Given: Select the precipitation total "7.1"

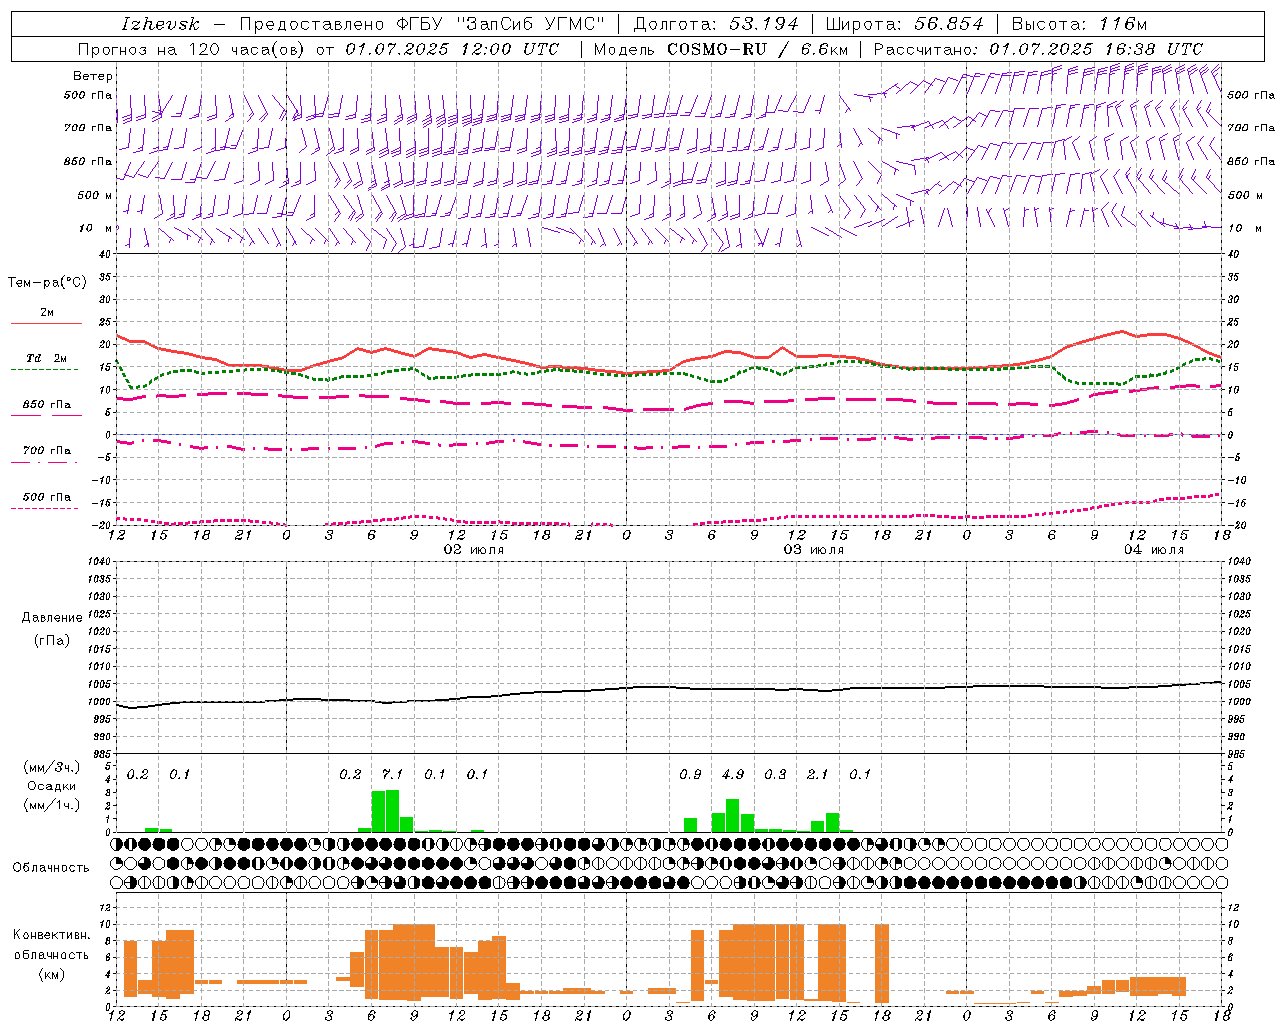Looking at the screenshot, I should pos(392,774).
